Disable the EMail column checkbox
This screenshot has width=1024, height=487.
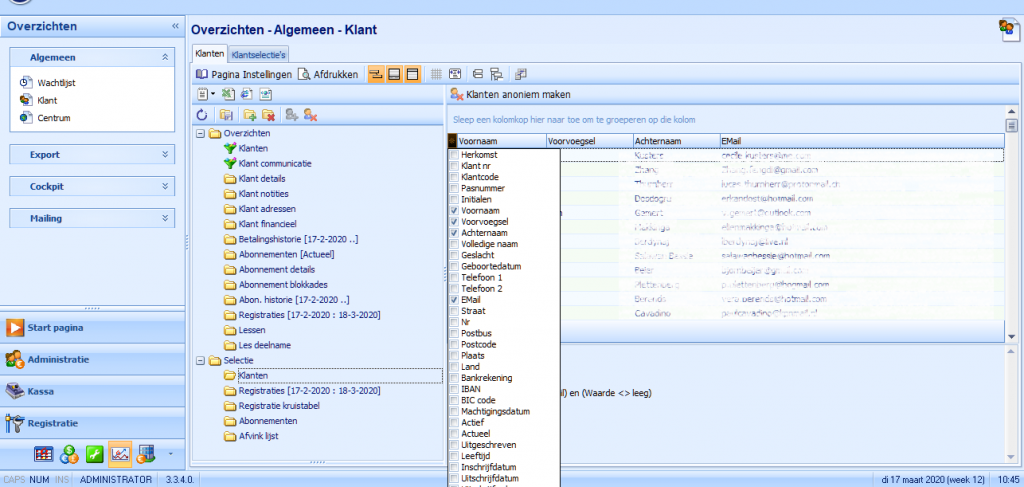pyautogui.click(x=454, y=299)
